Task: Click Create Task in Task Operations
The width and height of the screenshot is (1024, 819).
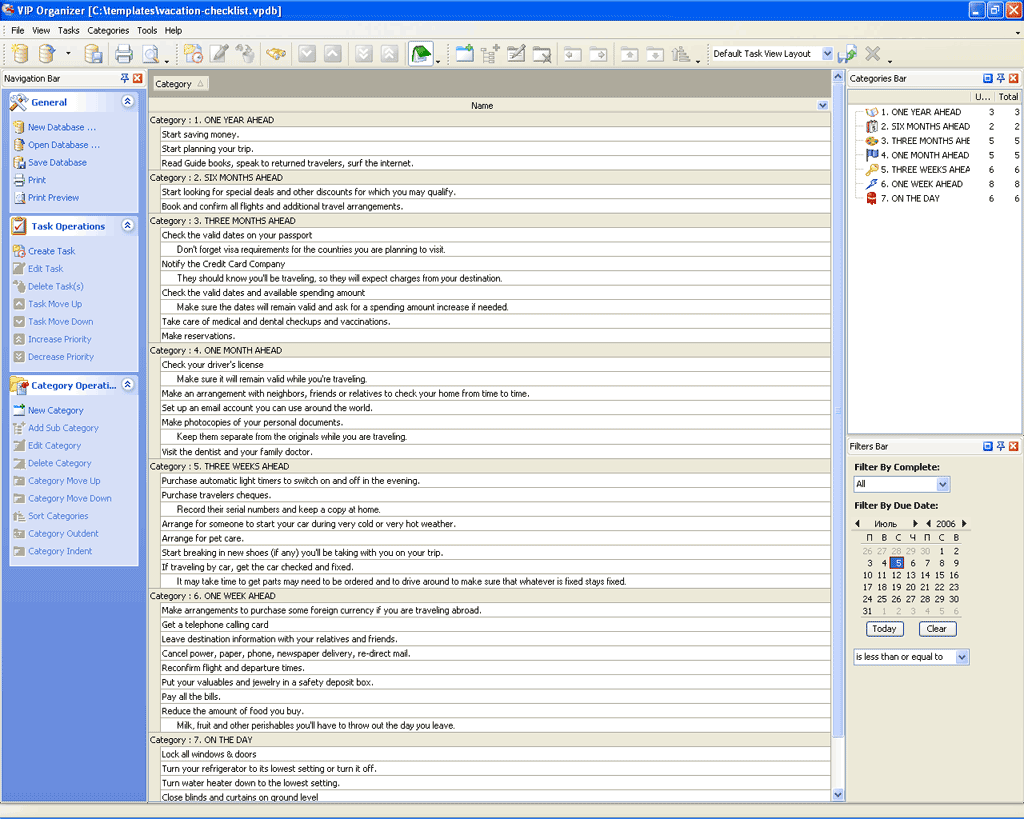Action: click(x=51, y=251)
